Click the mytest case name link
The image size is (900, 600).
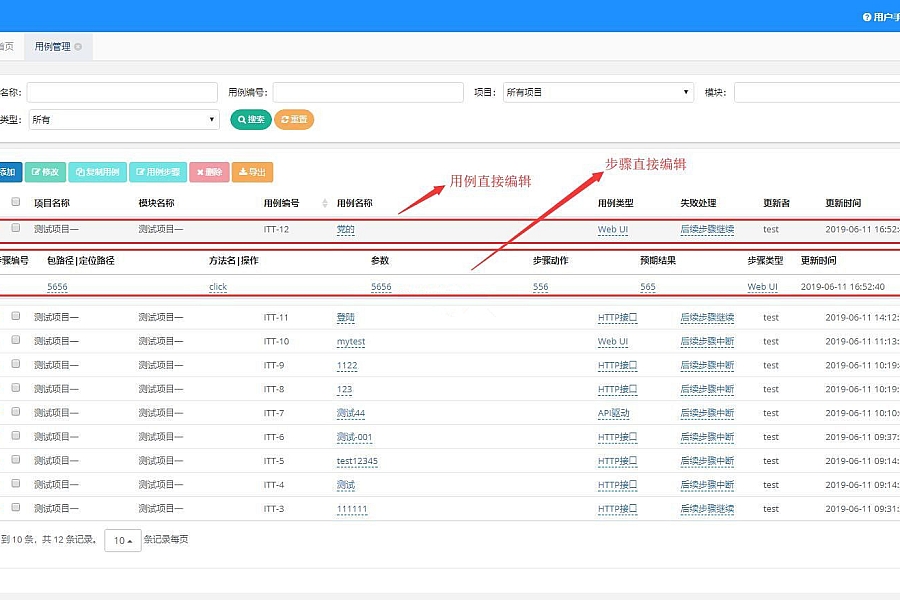pos(351,342)
